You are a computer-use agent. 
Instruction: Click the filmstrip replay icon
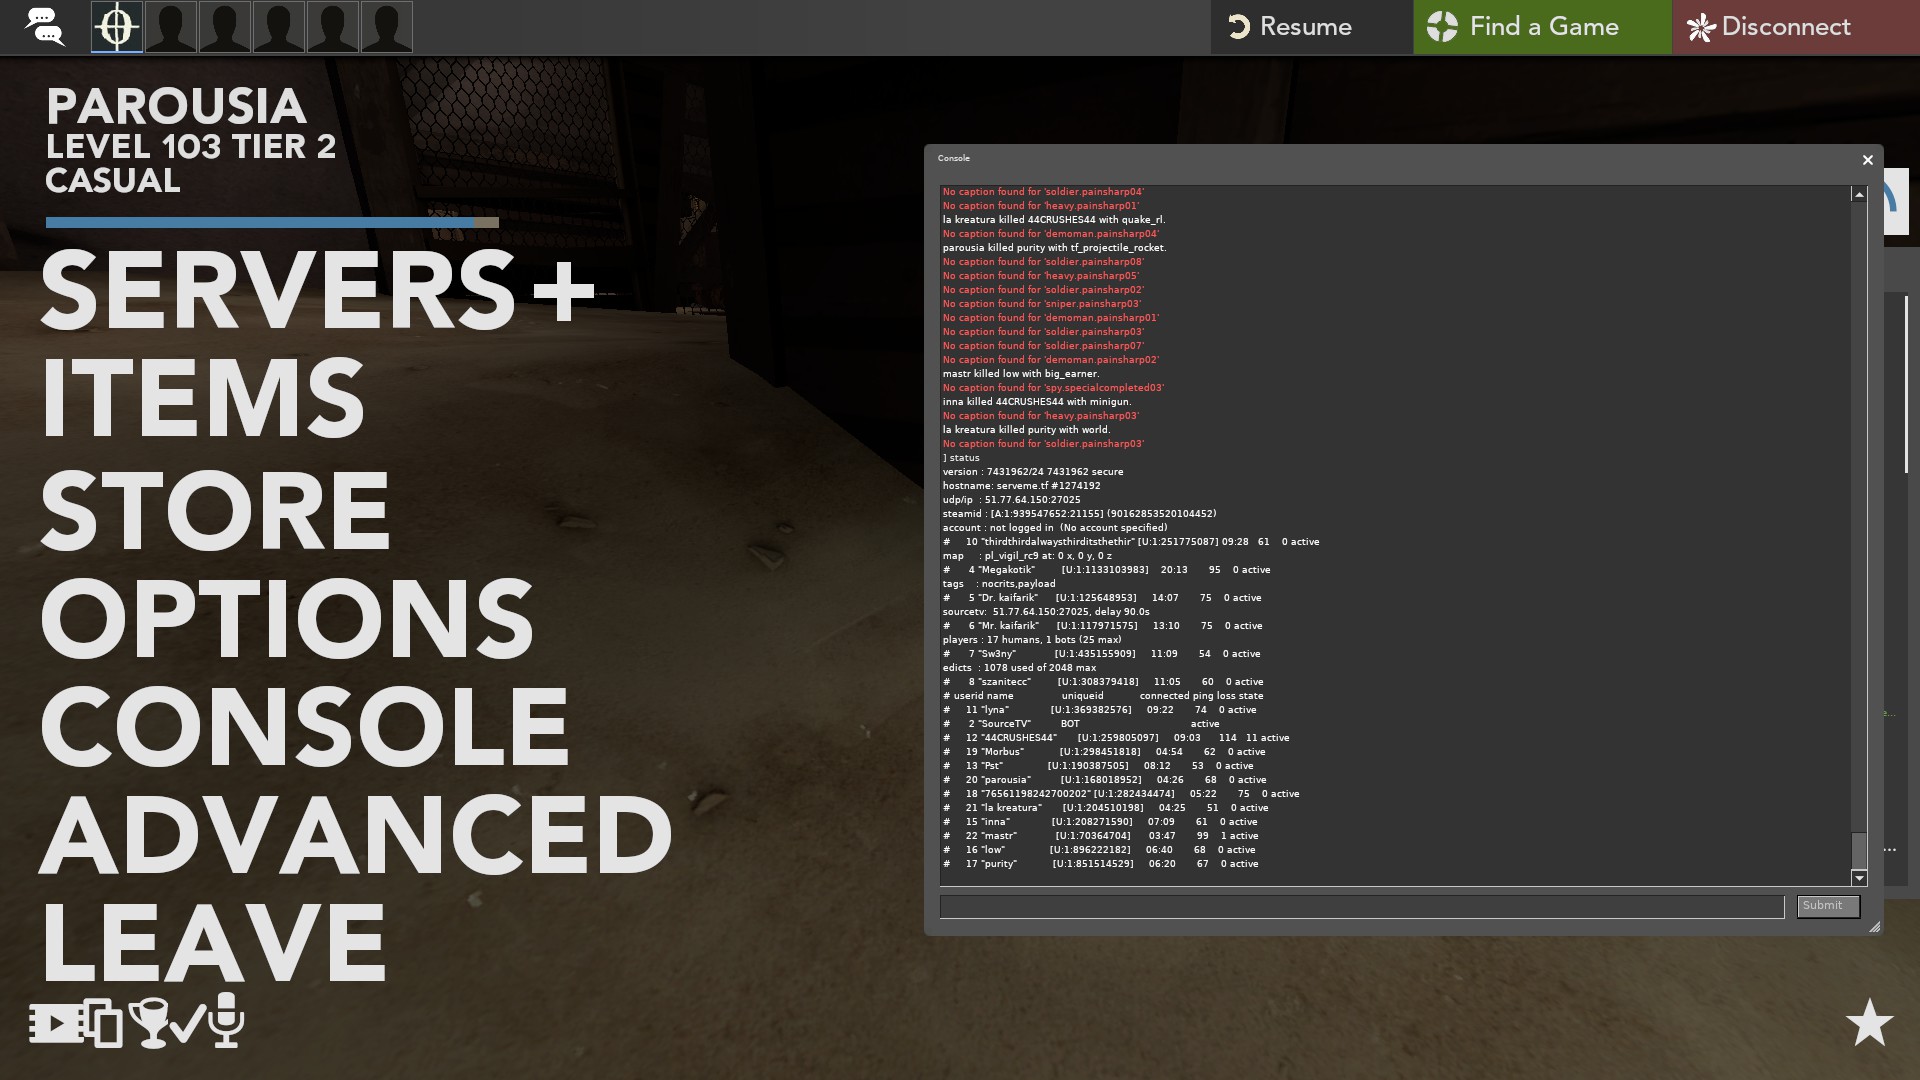pyautogui.click(x=55, y=1023)
